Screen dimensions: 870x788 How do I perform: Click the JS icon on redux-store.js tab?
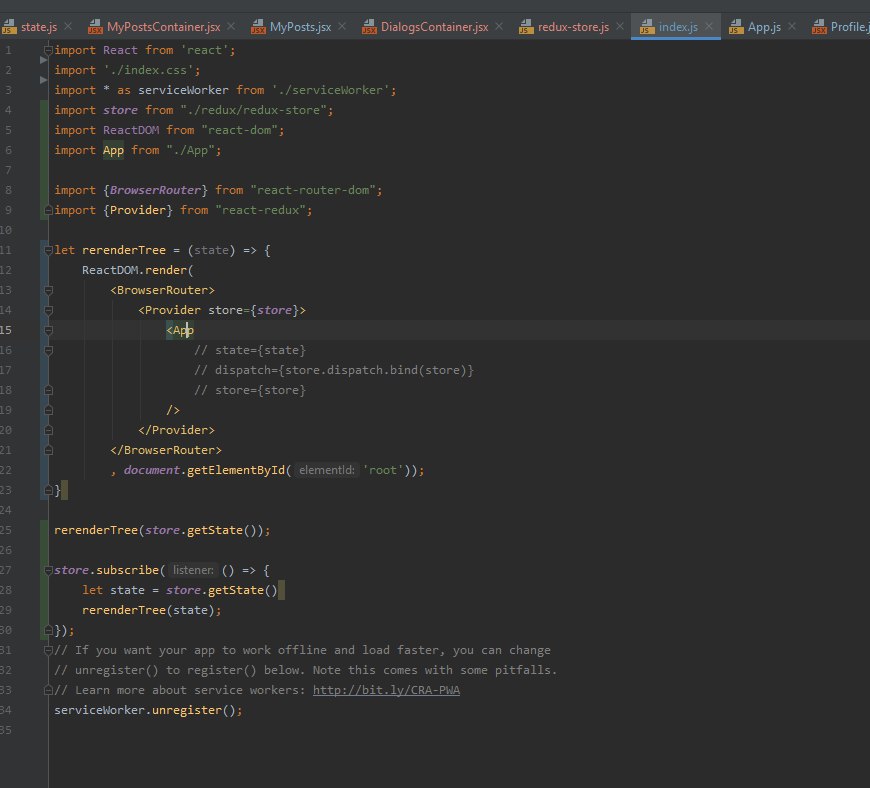tap(527, 27)
